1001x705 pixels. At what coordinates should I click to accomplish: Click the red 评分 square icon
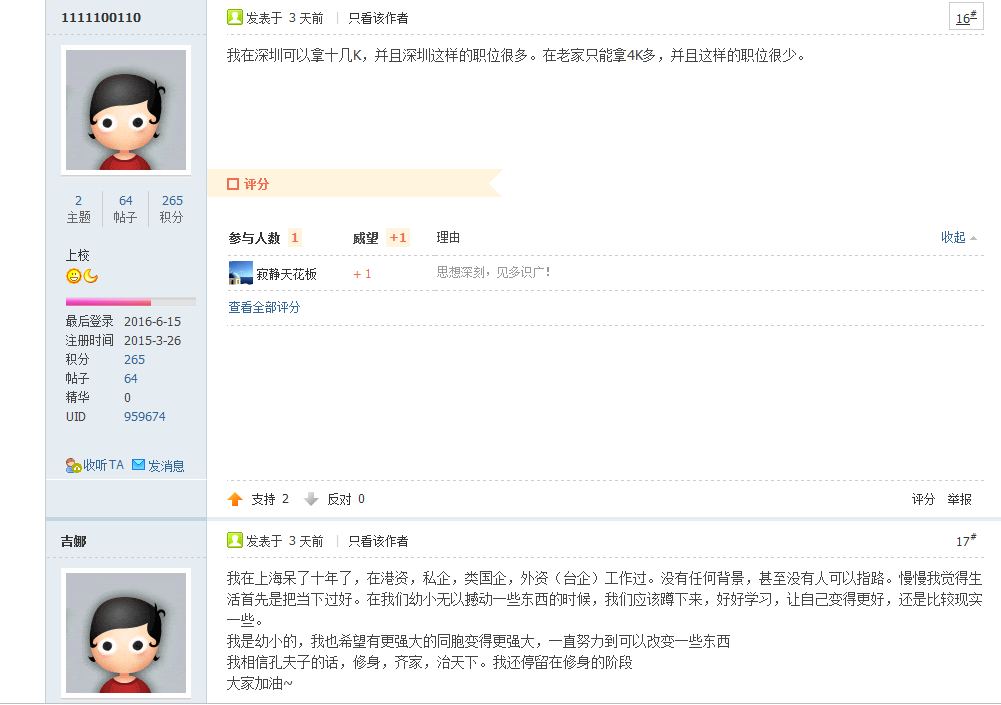233,184
